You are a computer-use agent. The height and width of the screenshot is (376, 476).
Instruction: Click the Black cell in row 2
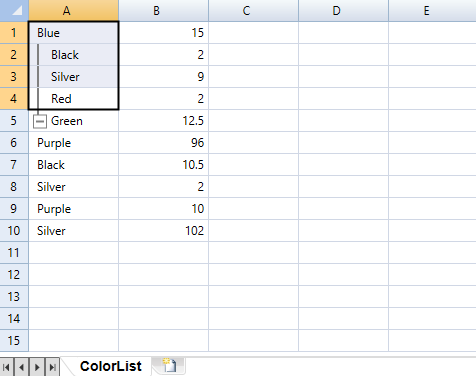point(73,55)
